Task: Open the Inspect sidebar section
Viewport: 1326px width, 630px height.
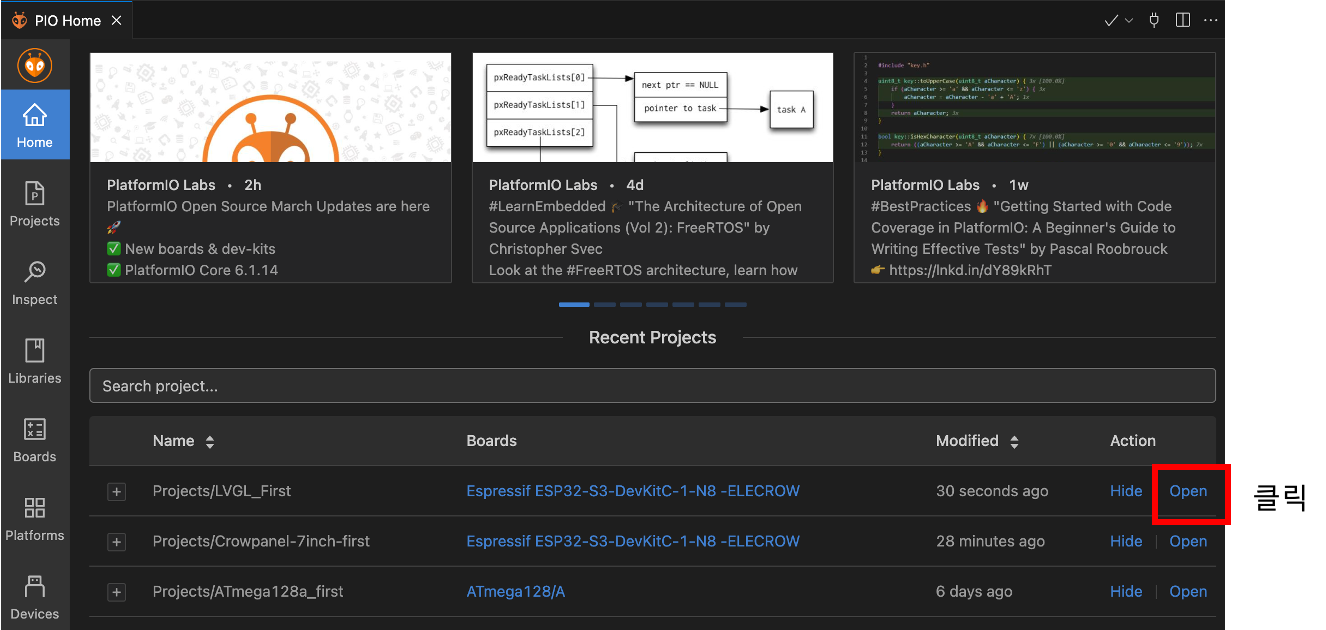Action: (35, 283)
